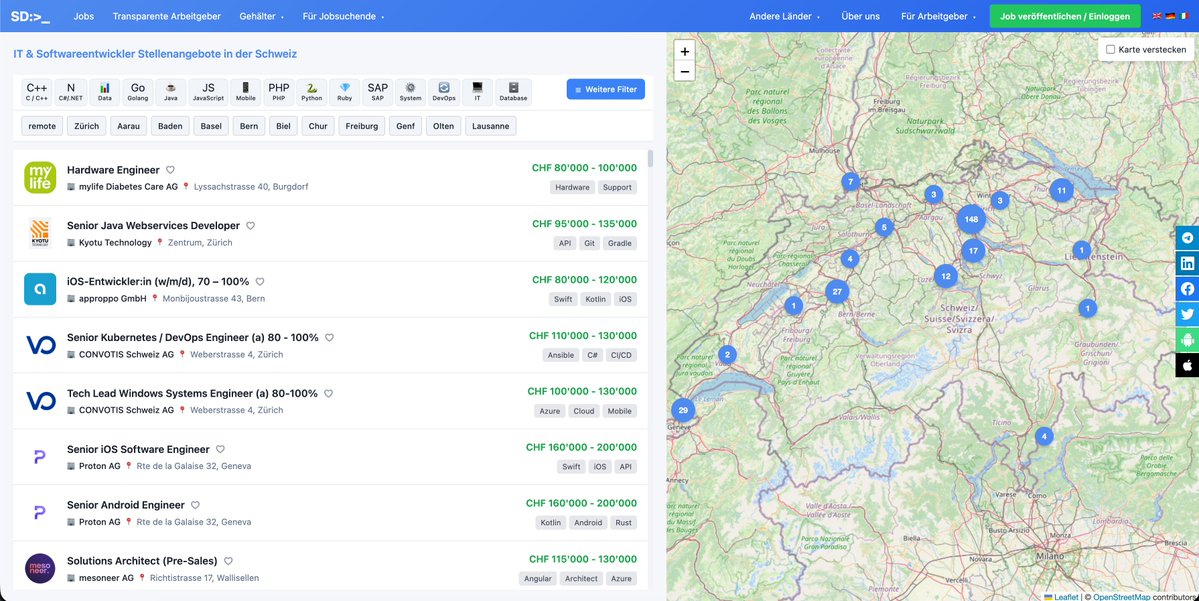Share via the Facebook icon
Image resolution: width=1199 pixels, height=601 pixels.
[1188, 288]
